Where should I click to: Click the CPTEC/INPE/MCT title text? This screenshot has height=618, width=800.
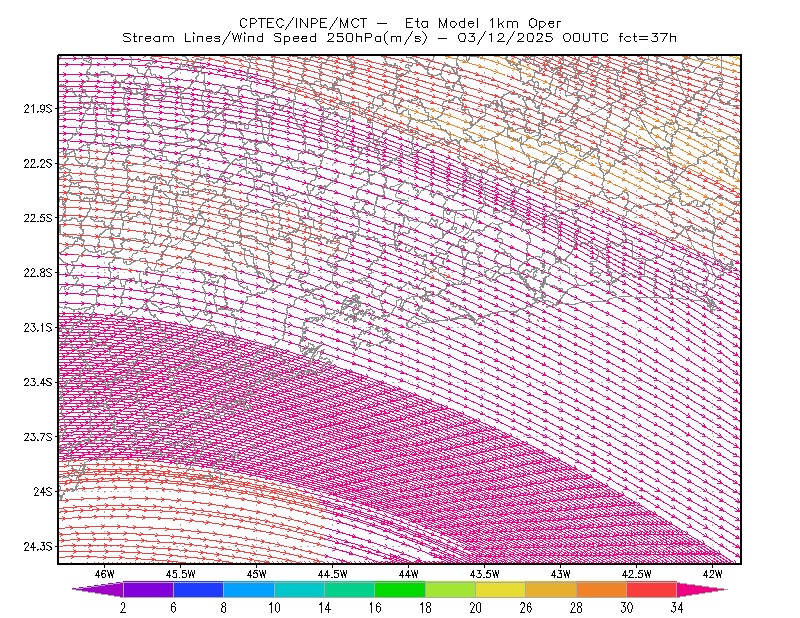click(303, 23)
